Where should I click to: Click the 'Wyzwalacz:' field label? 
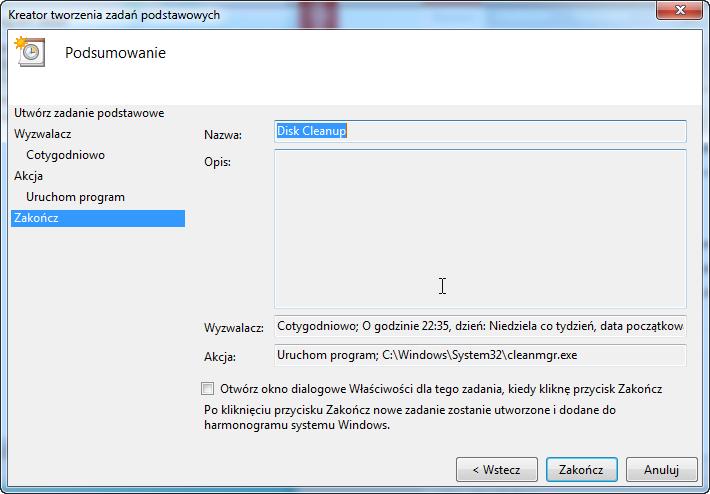point(234,328)
